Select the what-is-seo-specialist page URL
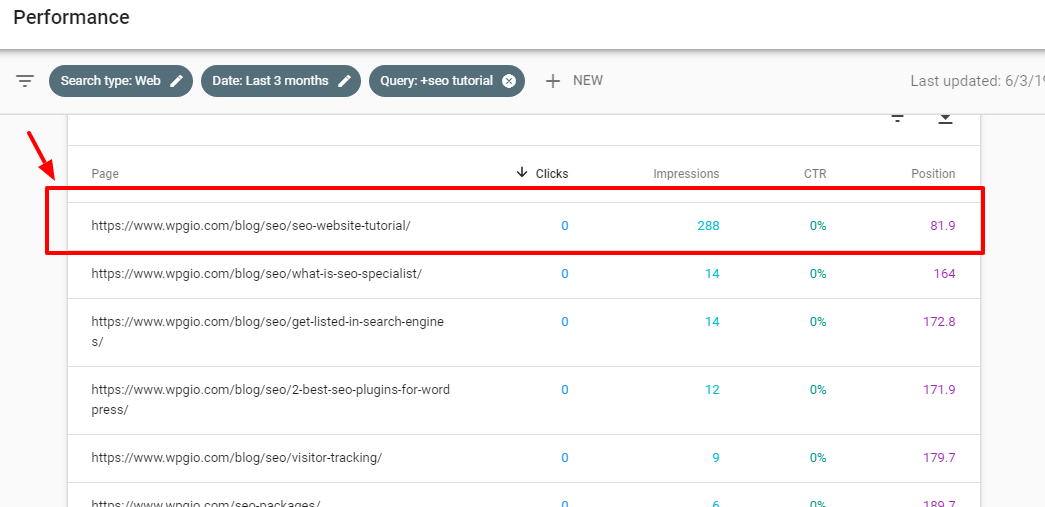Image resolution: width=1045 pixels, height=507 pixels. 257,274
